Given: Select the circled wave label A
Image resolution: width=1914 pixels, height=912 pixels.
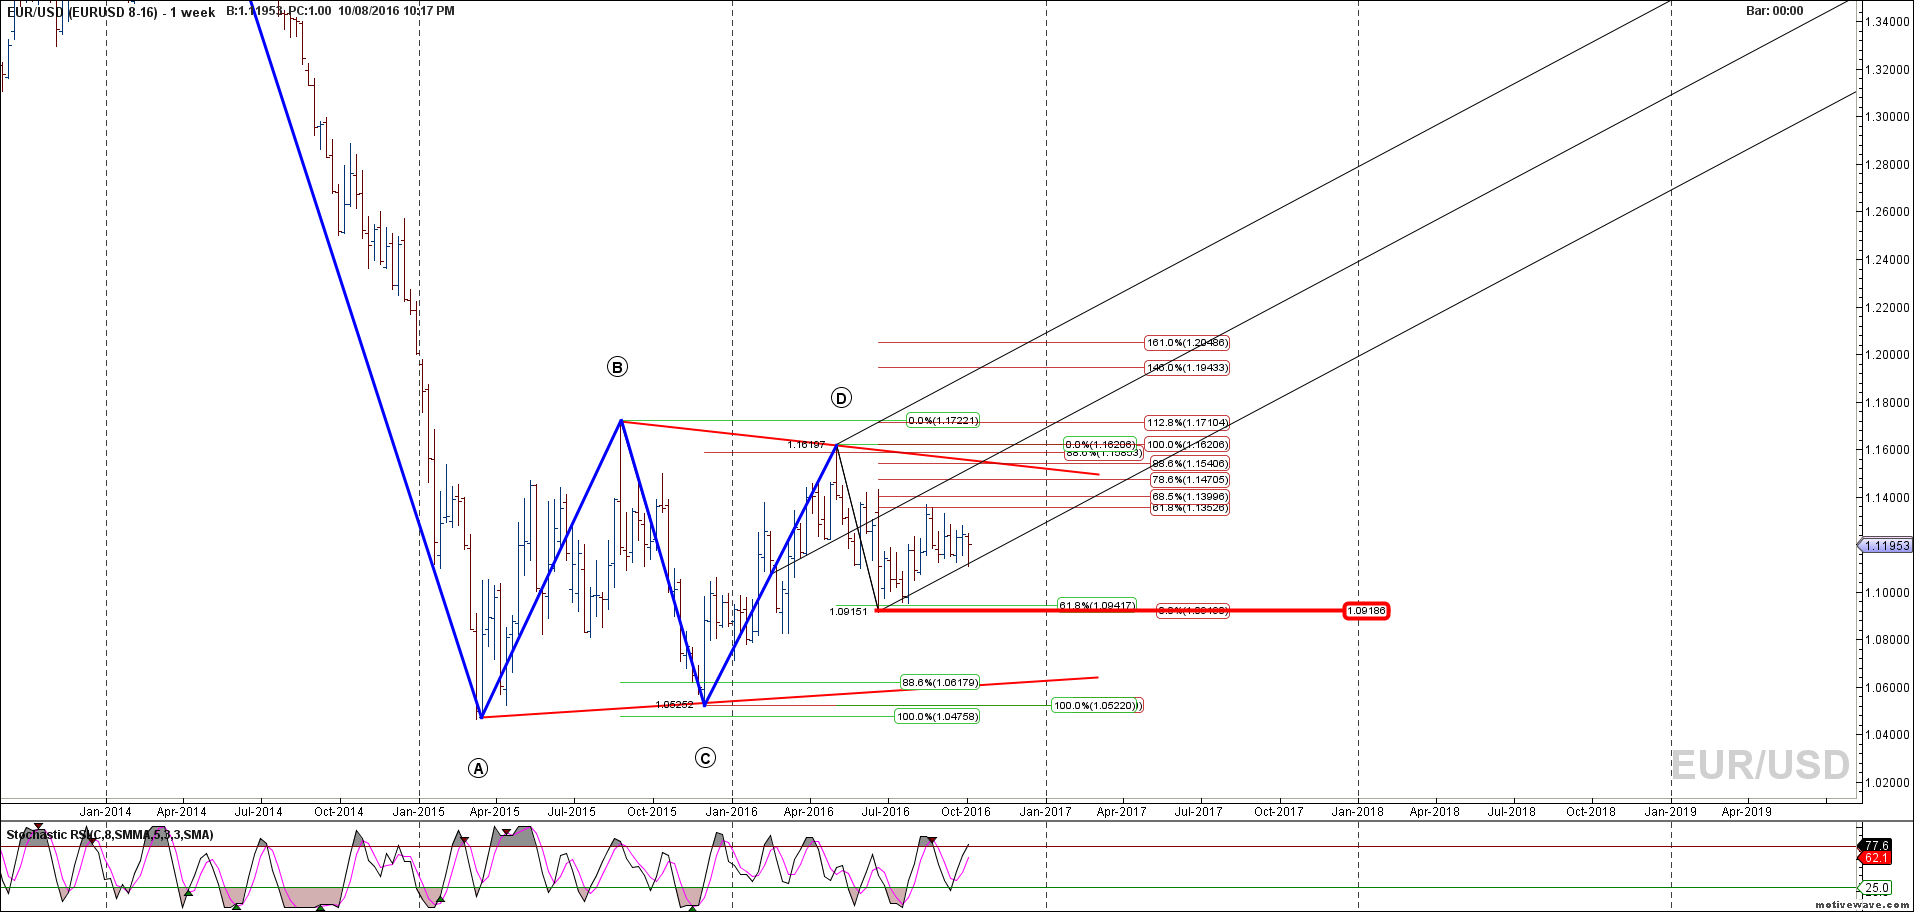Looking at the screenshot, I should point(478,768).
